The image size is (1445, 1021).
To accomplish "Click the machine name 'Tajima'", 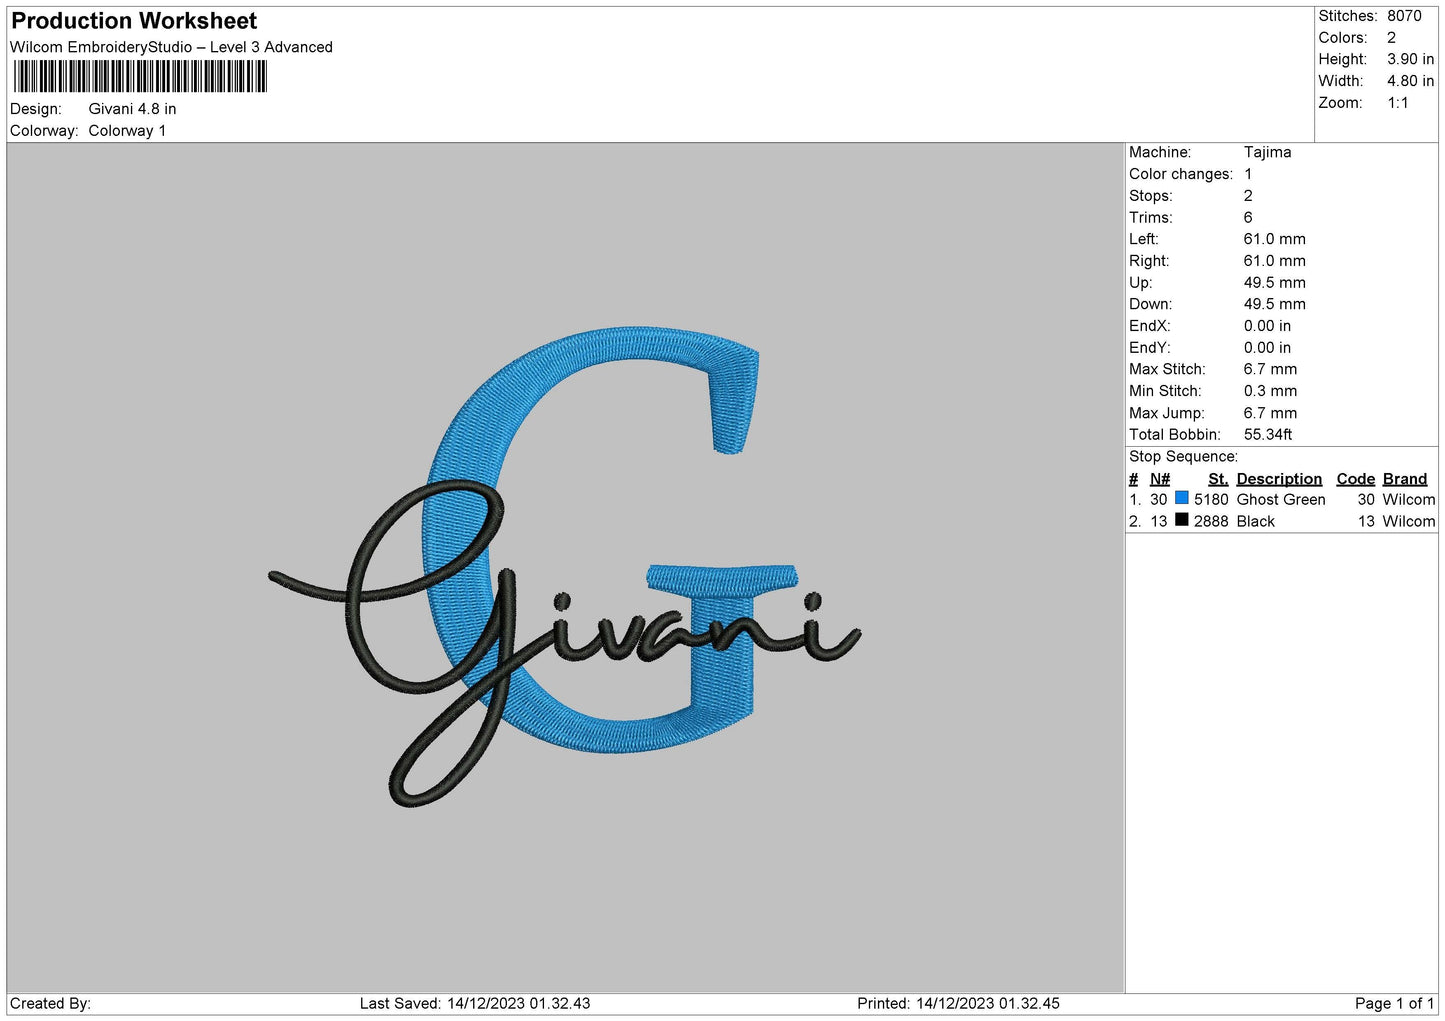I will (1267, 152).
